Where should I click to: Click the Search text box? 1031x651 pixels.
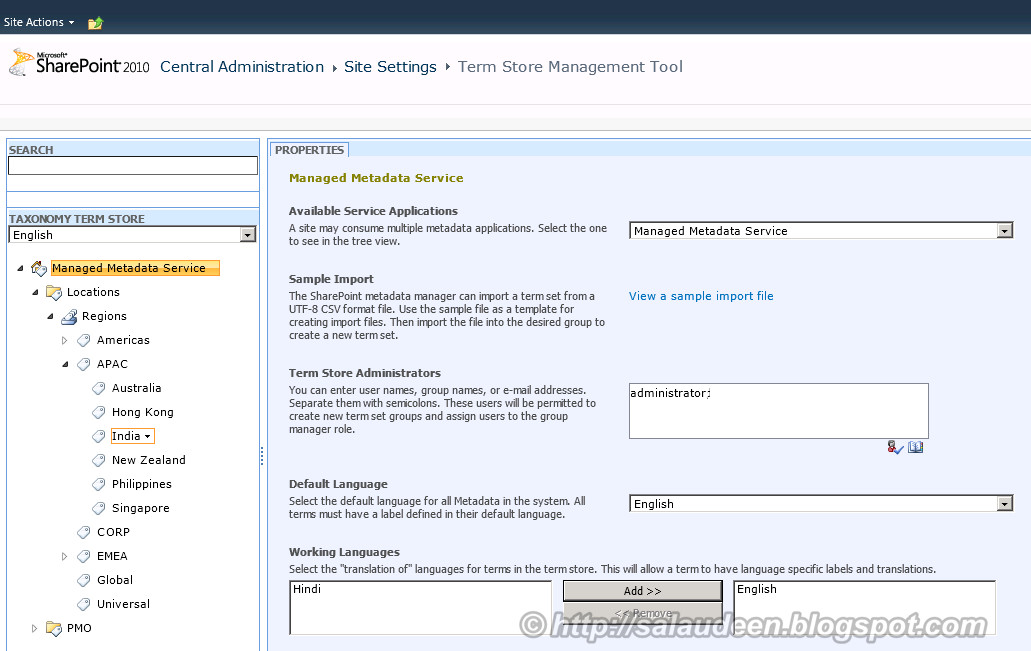click(x=133, y=166)
